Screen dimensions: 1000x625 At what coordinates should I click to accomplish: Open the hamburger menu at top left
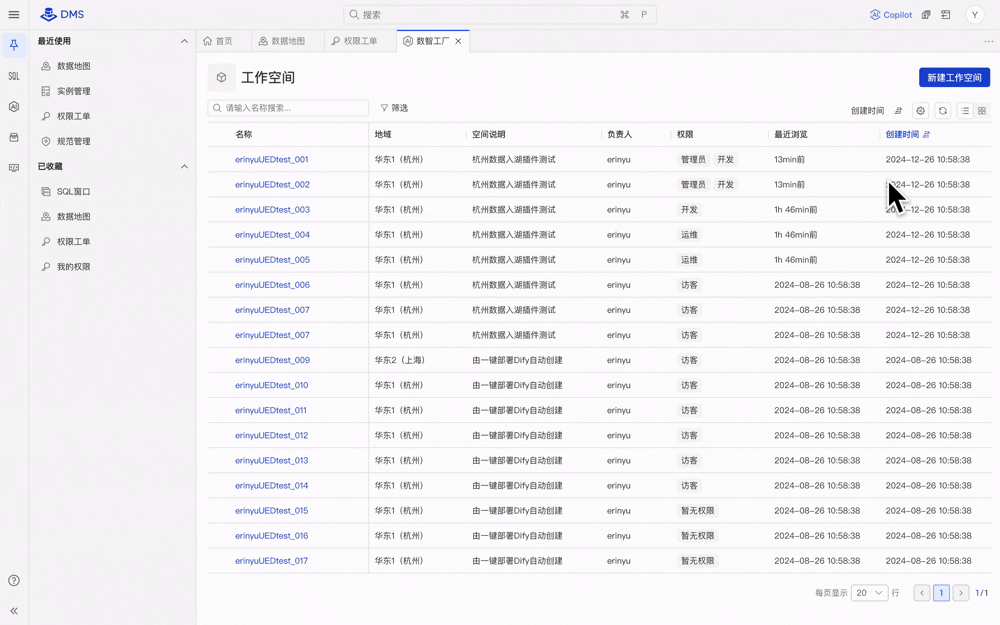tap(14, 15)
